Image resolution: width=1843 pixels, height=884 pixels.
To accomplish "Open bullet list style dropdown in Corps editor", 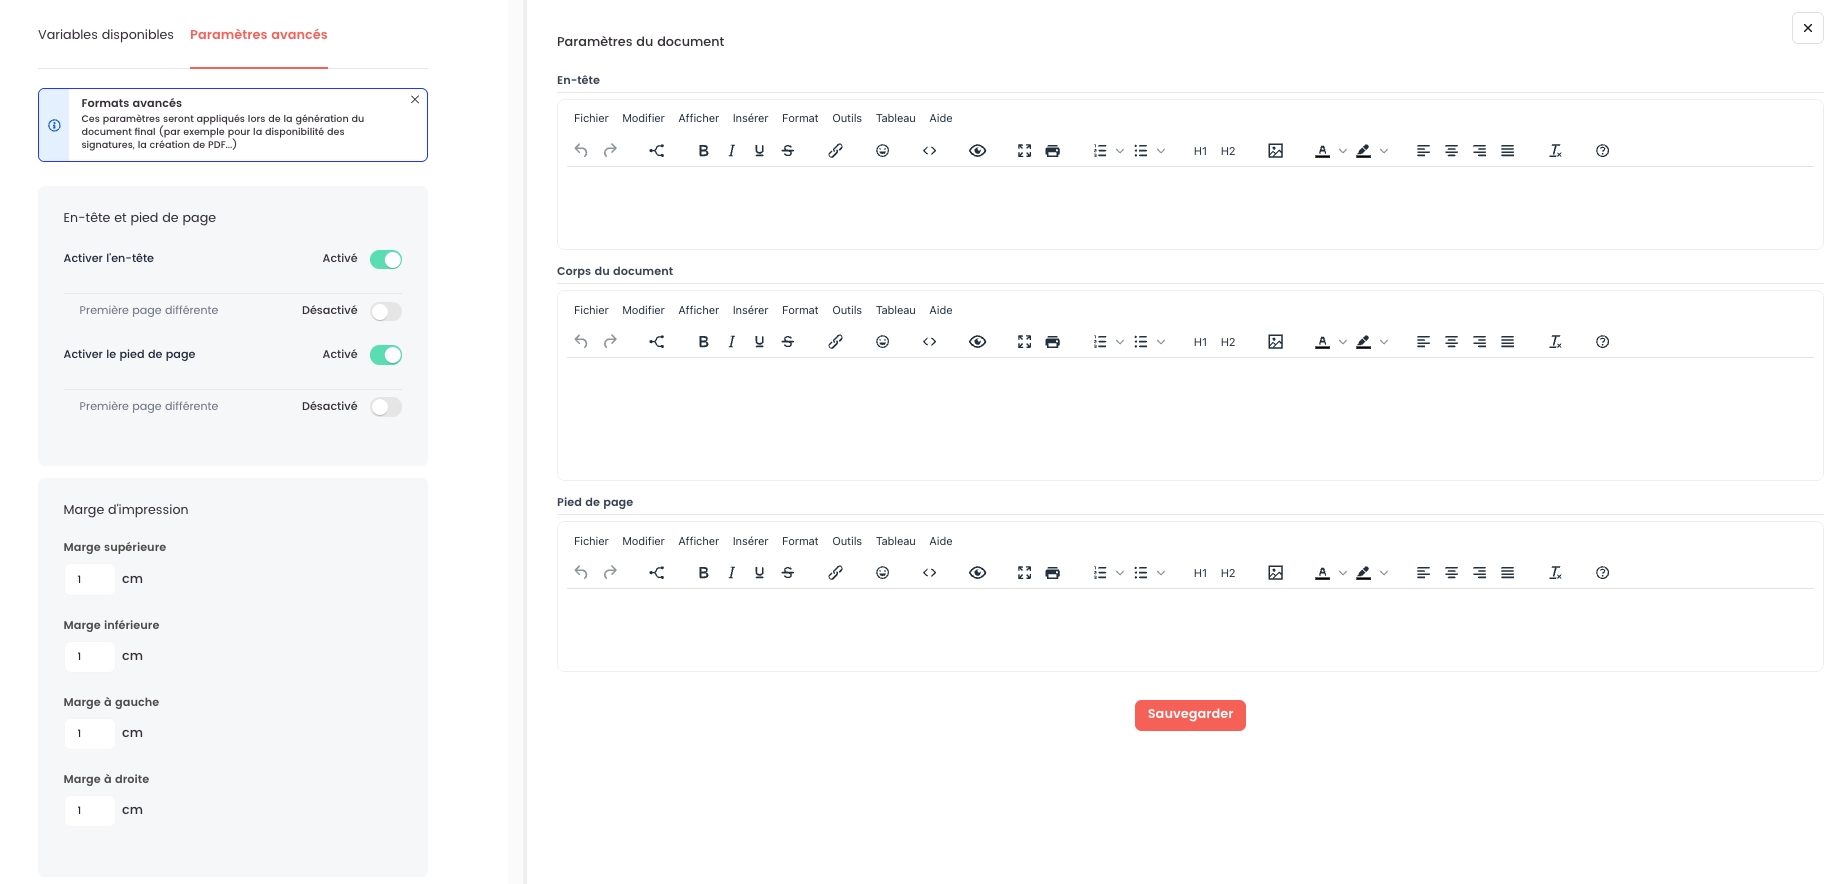I will pyautogui.click(x=1161, y=342).
